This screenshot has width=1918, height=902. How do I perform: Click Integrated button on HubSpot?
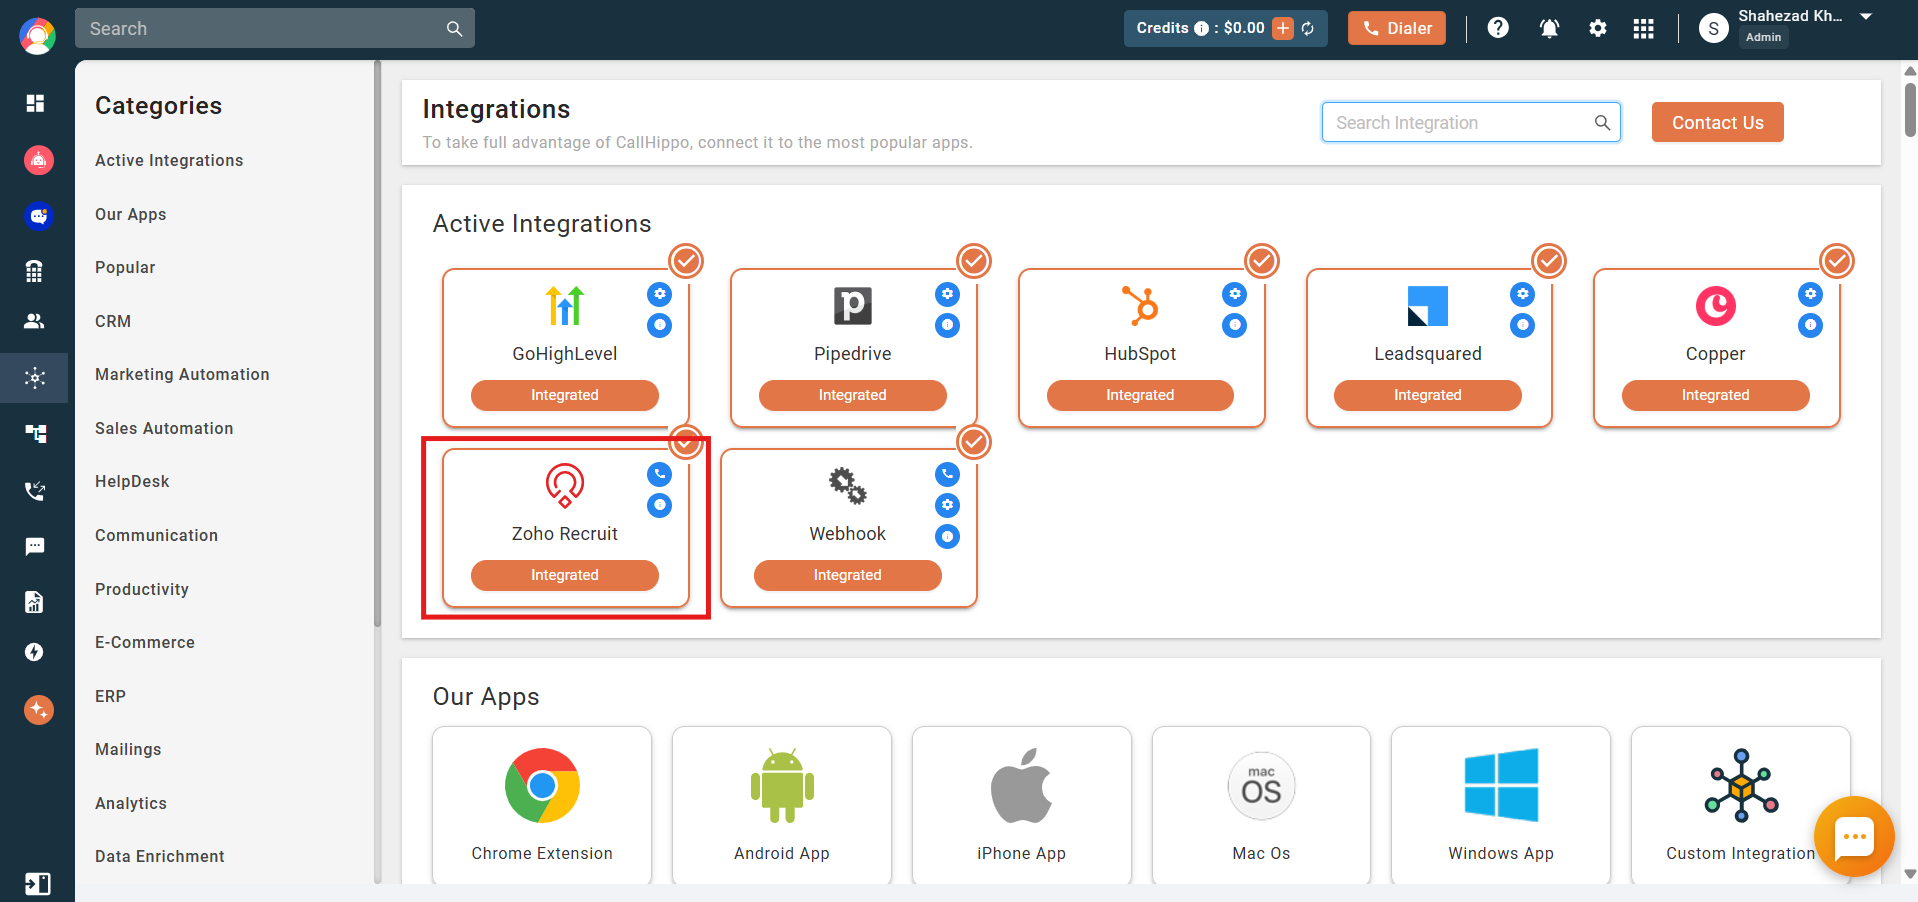1140,395
